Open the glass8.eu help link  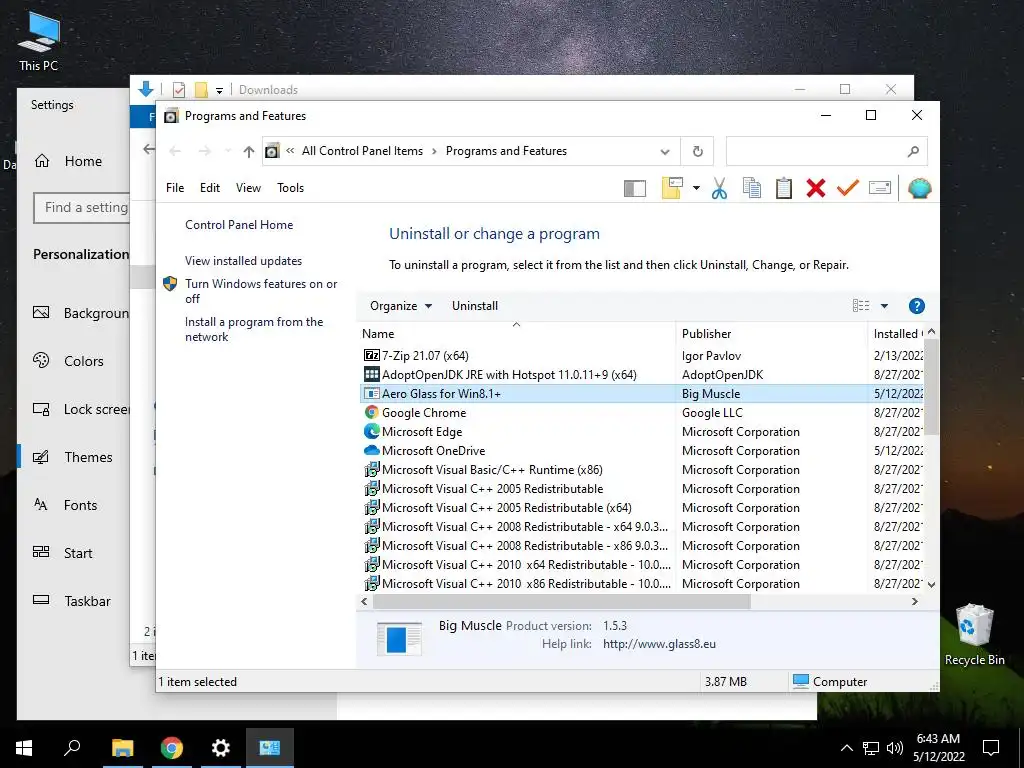pyautogui.click(x=659, y=644)
